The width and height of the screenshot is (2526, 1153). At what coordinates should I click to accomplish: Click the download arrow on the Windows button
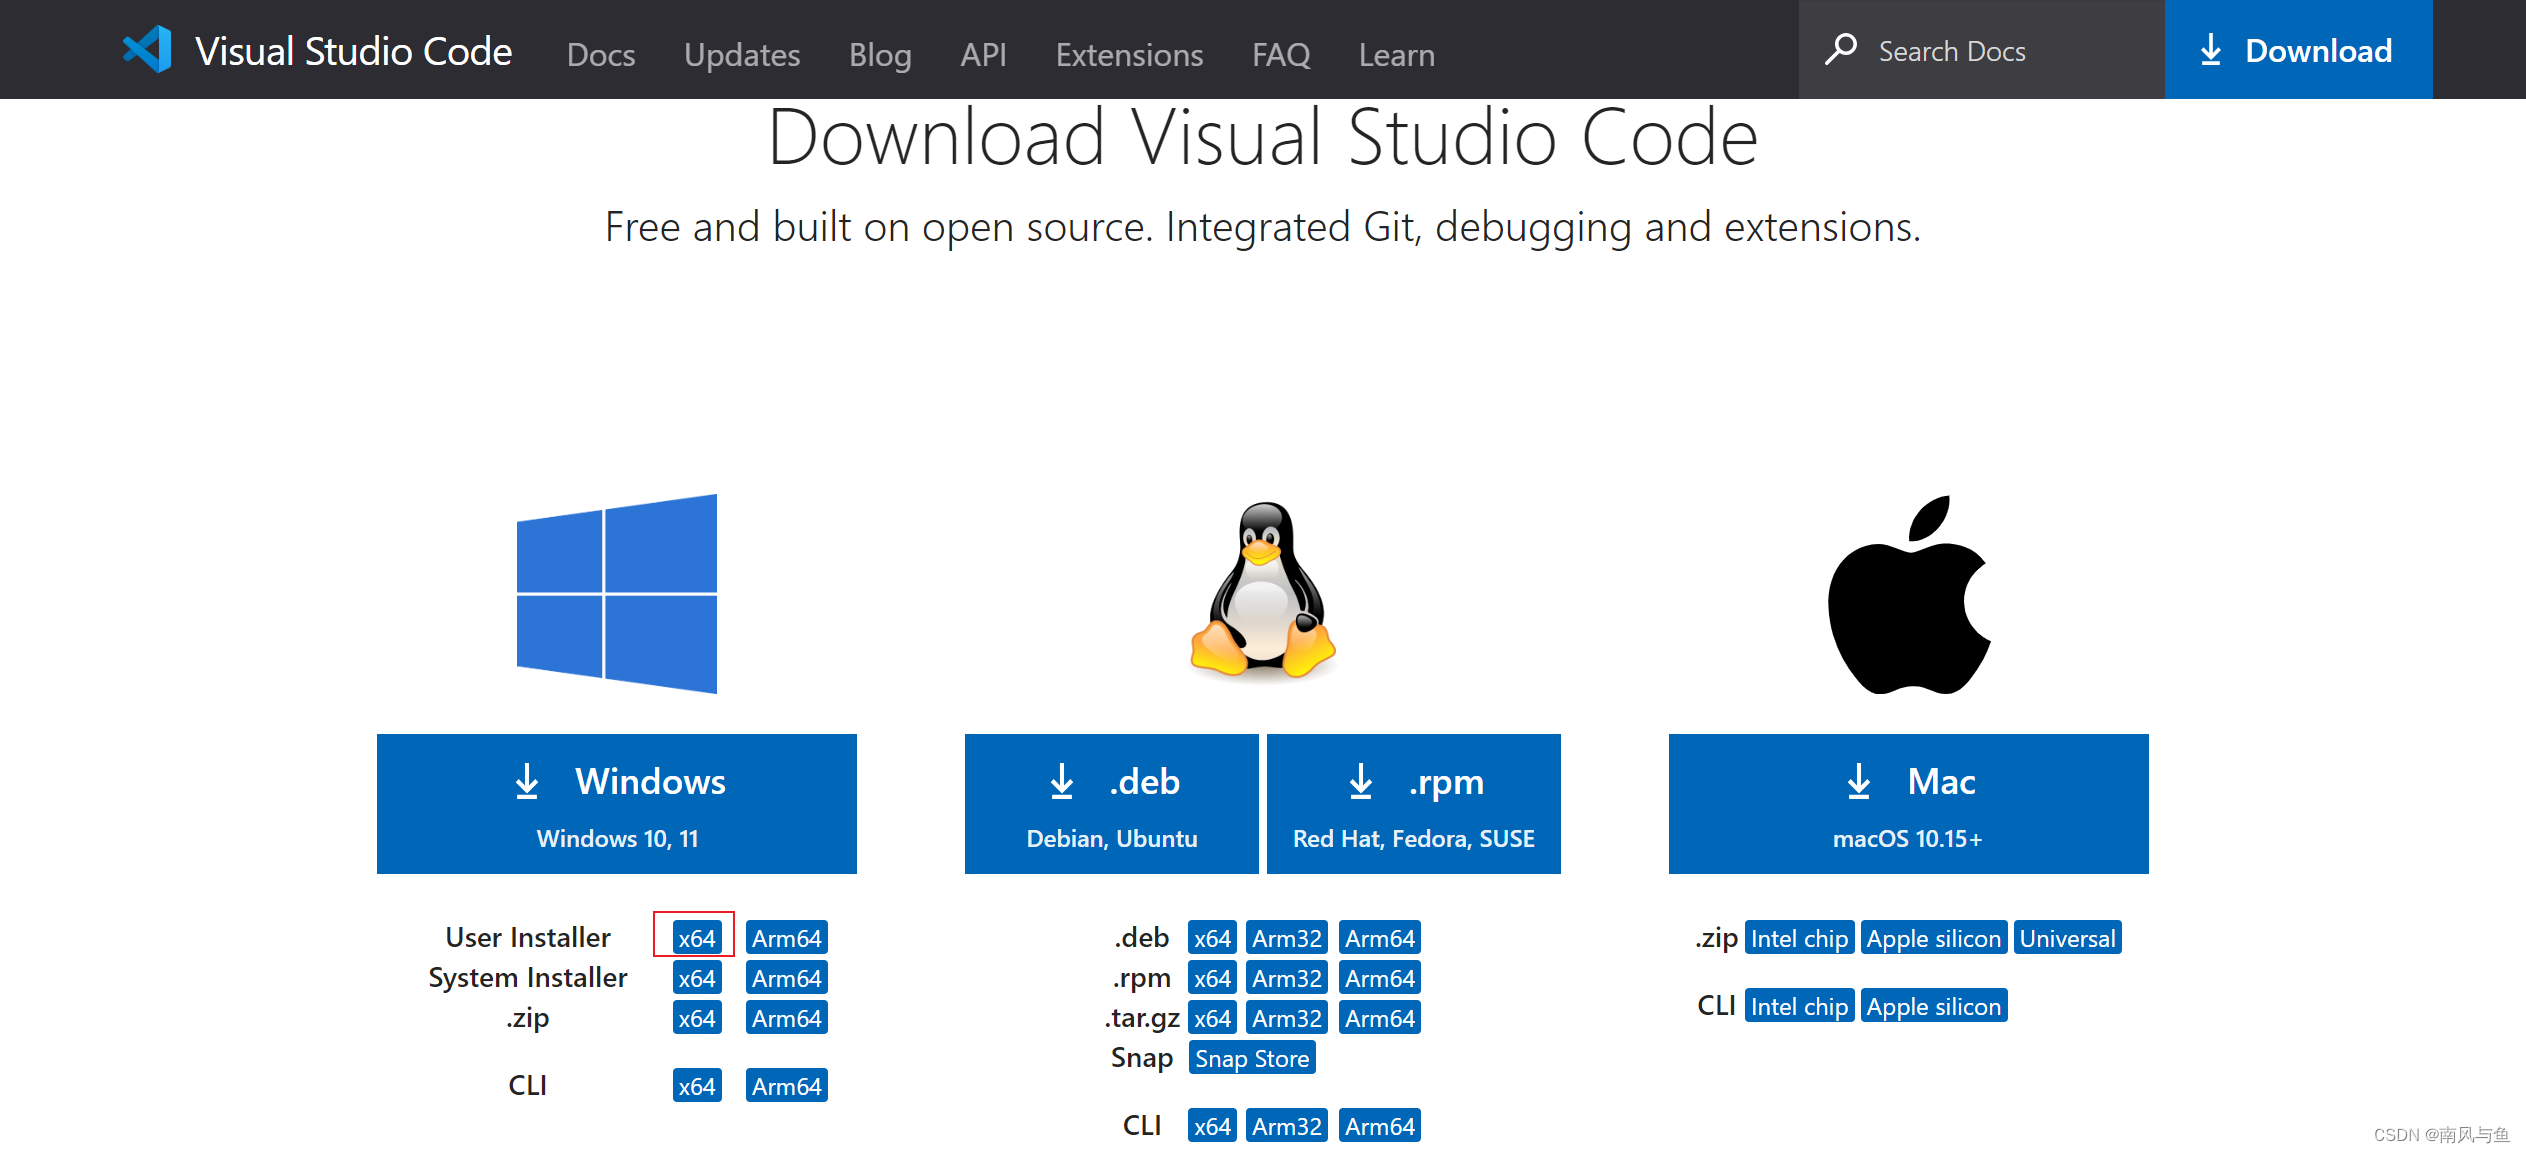pos(527,782)
